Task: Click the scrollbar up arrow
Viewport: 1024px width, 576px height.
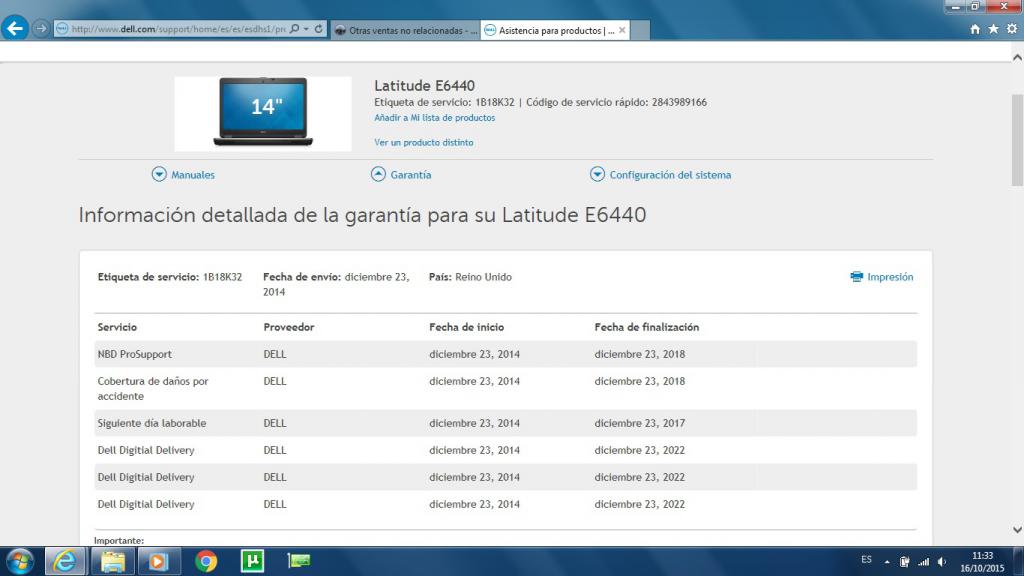Action: [1017, 57]
